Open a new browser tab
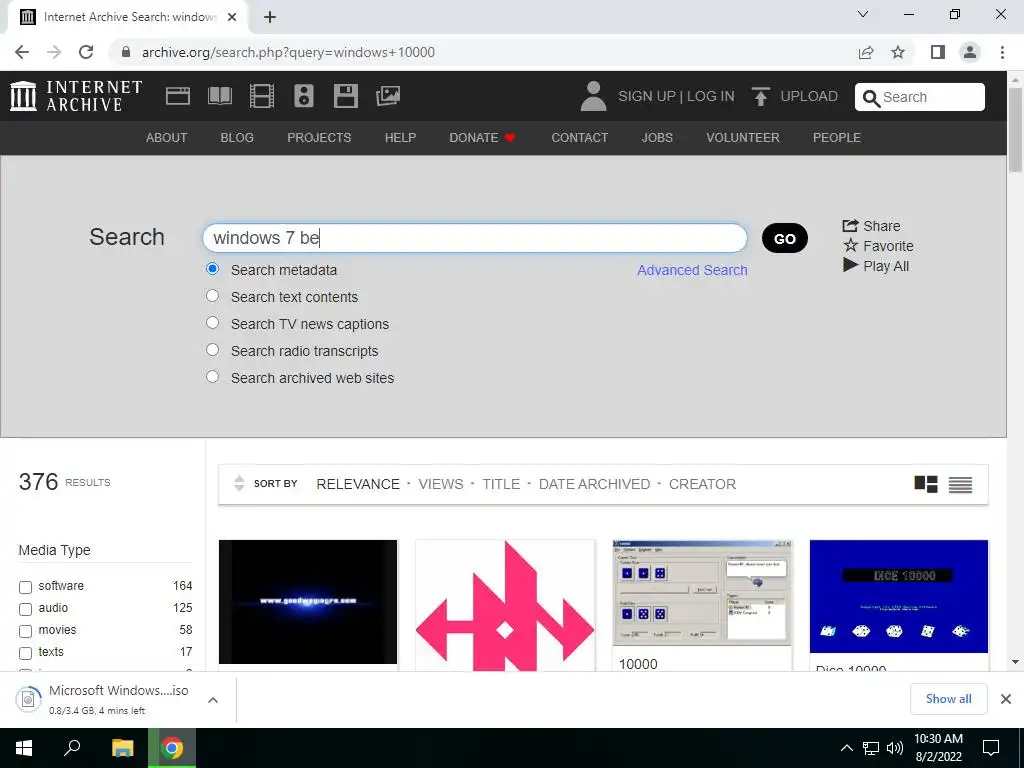The image size is (1024, 768). click(x=270, y=17)
